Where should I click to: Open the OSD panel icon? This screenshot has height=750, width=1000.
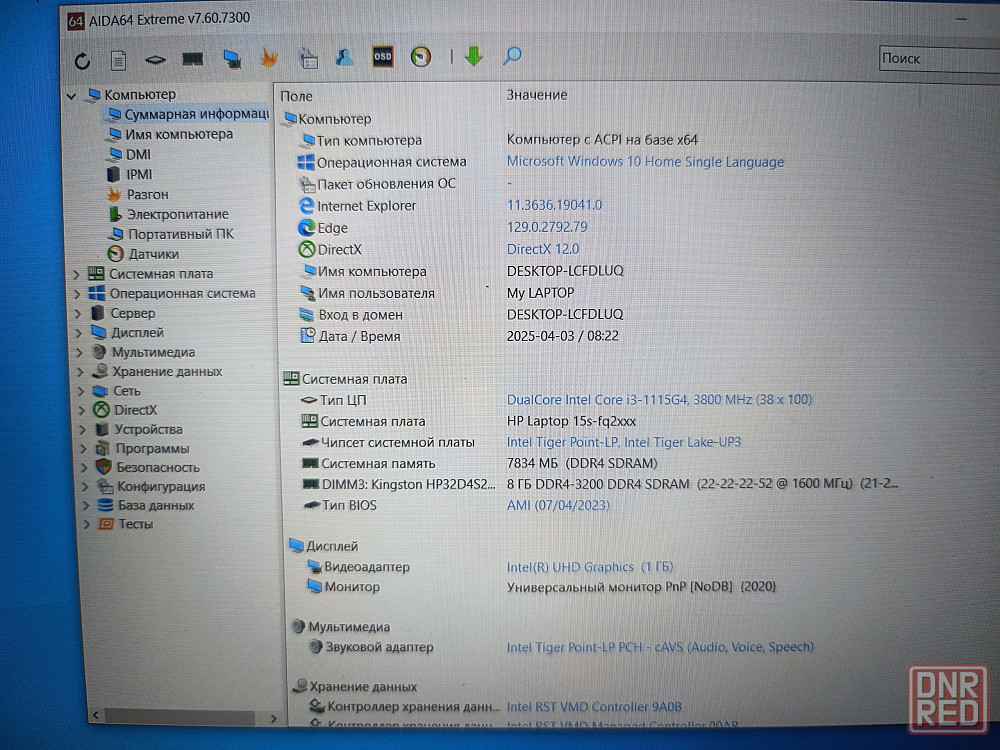pos(383,57)
